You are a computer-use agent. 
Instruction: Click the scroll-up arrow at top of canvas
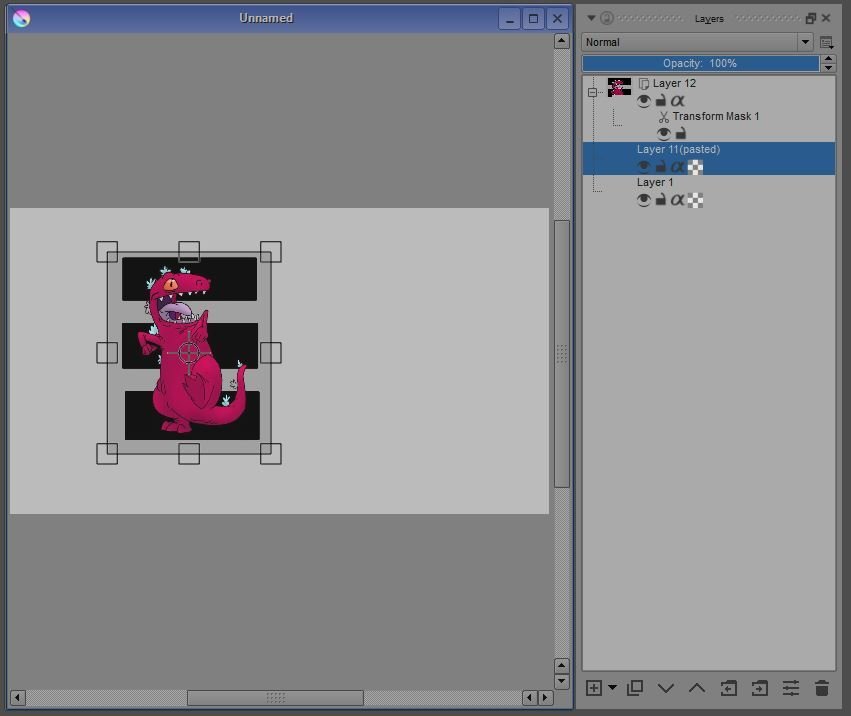tap(562, 41)
